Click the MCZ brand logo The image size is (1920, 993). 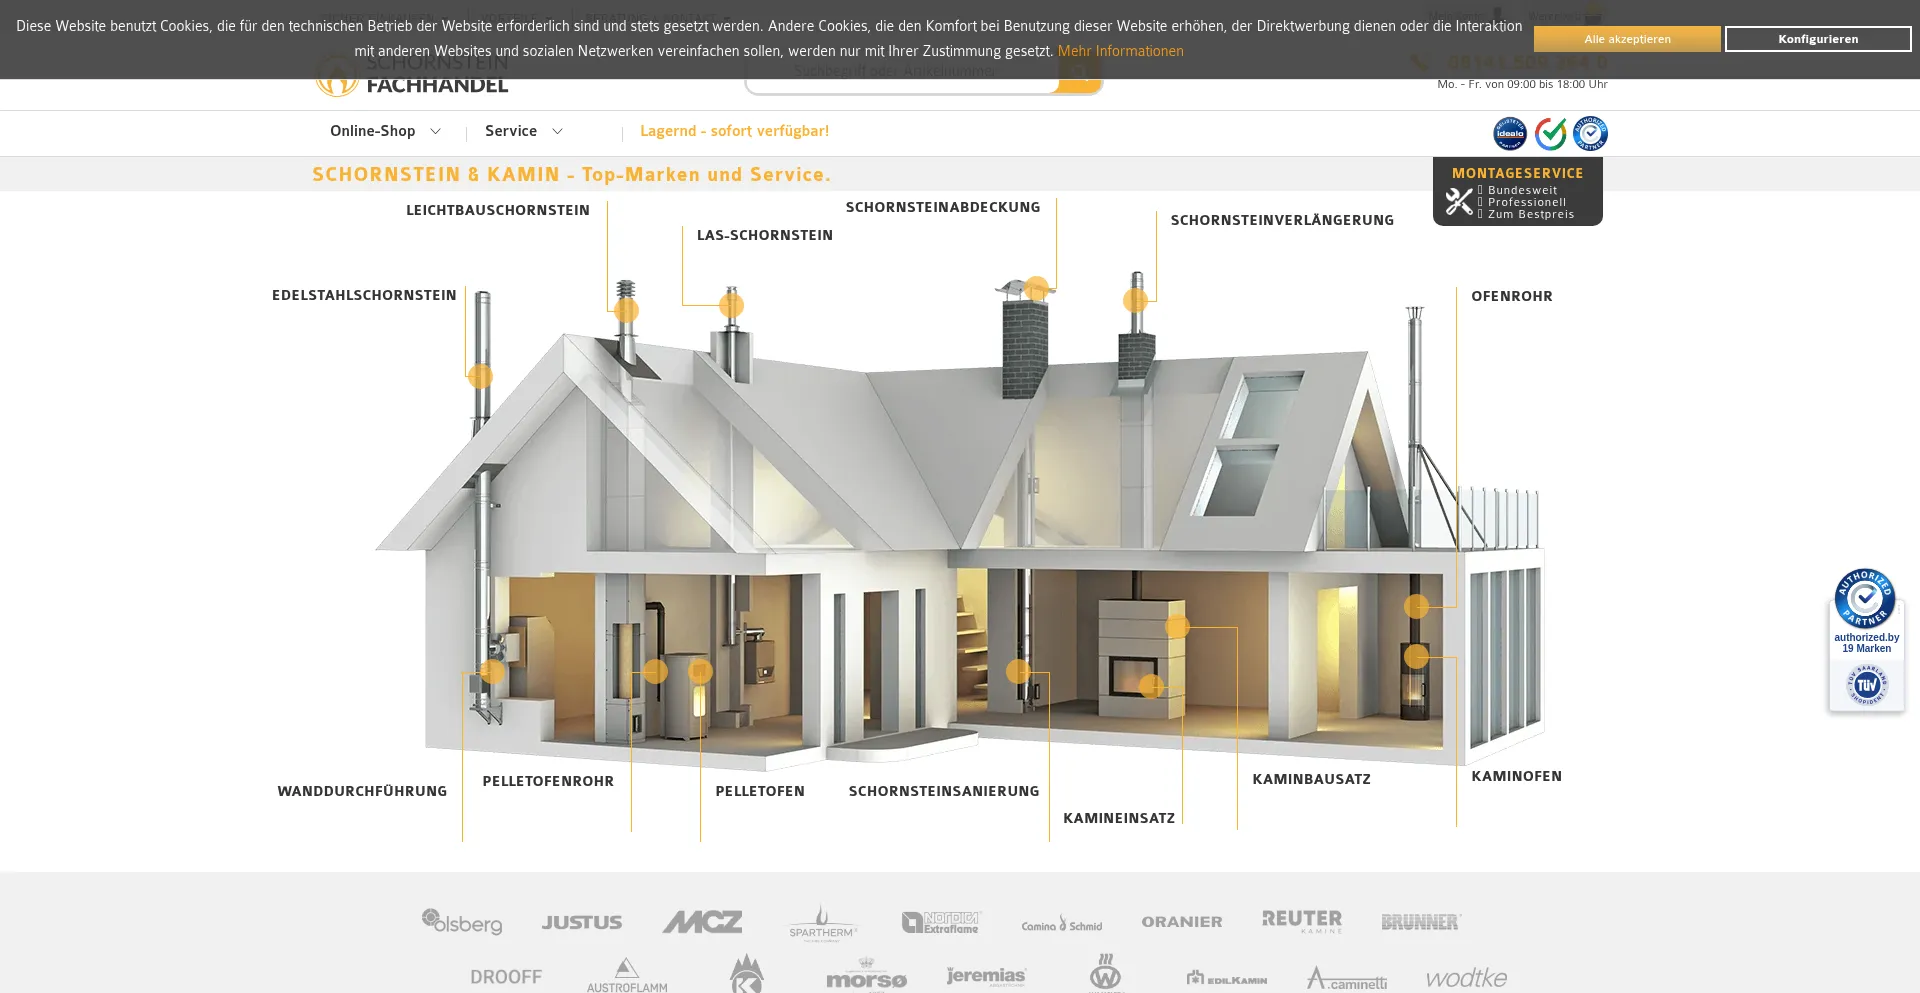pos(703,922)
